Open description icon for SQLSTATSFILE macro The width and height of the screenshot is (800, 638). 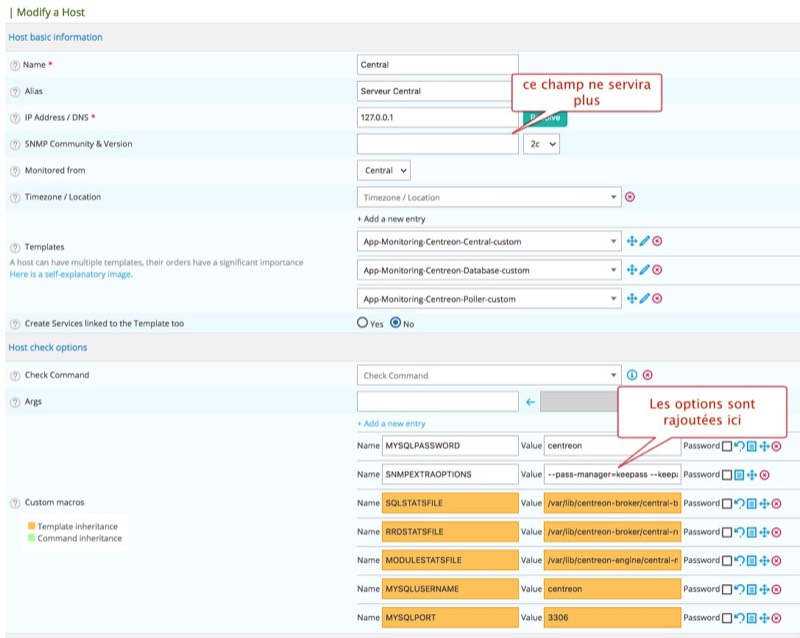tap(751, 503)
